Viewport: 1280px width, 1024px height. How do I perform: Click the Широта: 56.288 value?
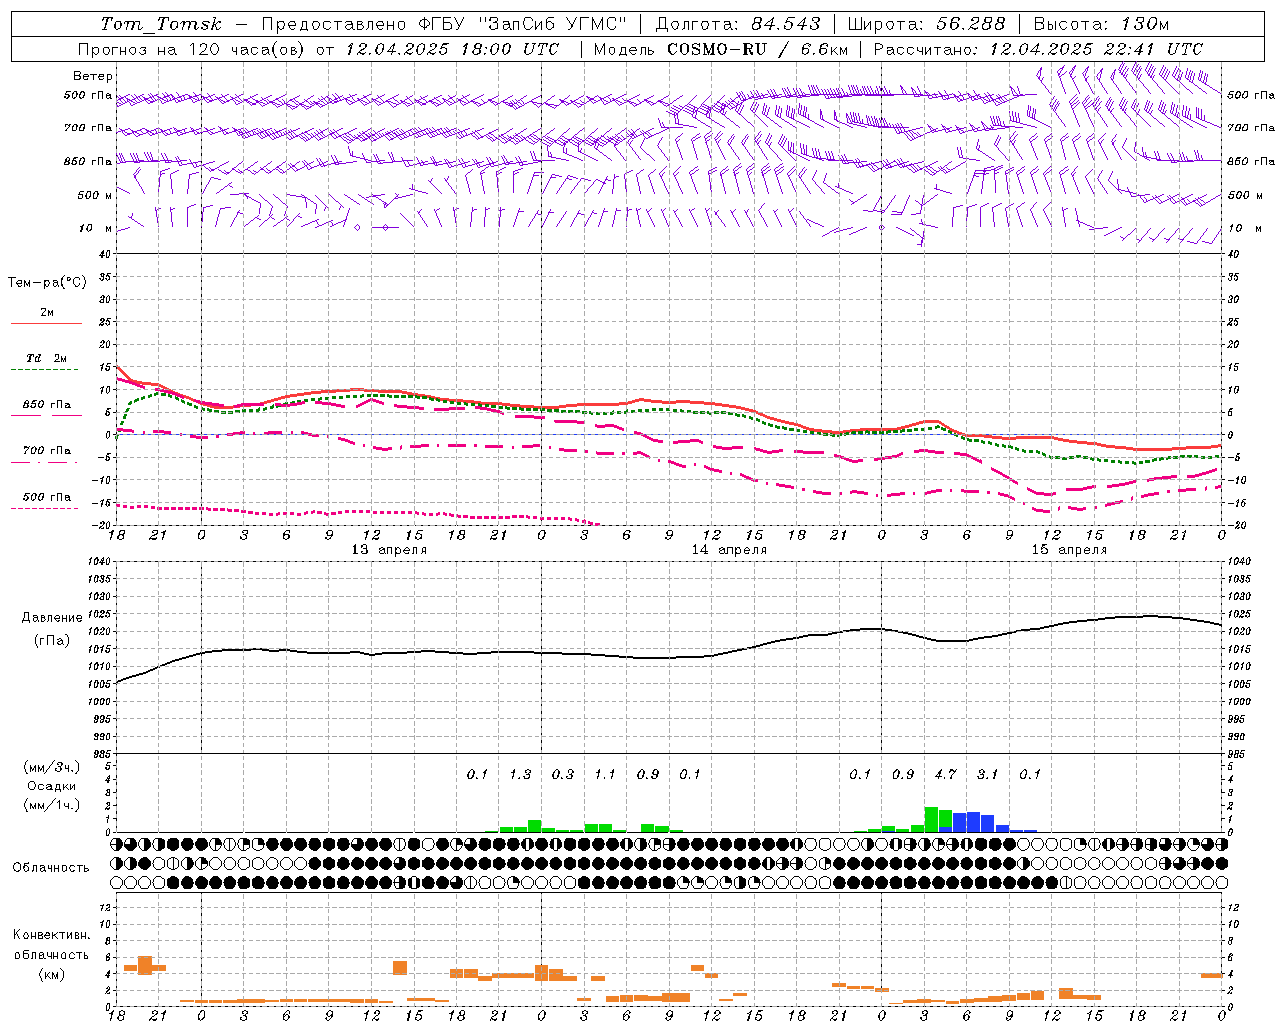[926, 24]
